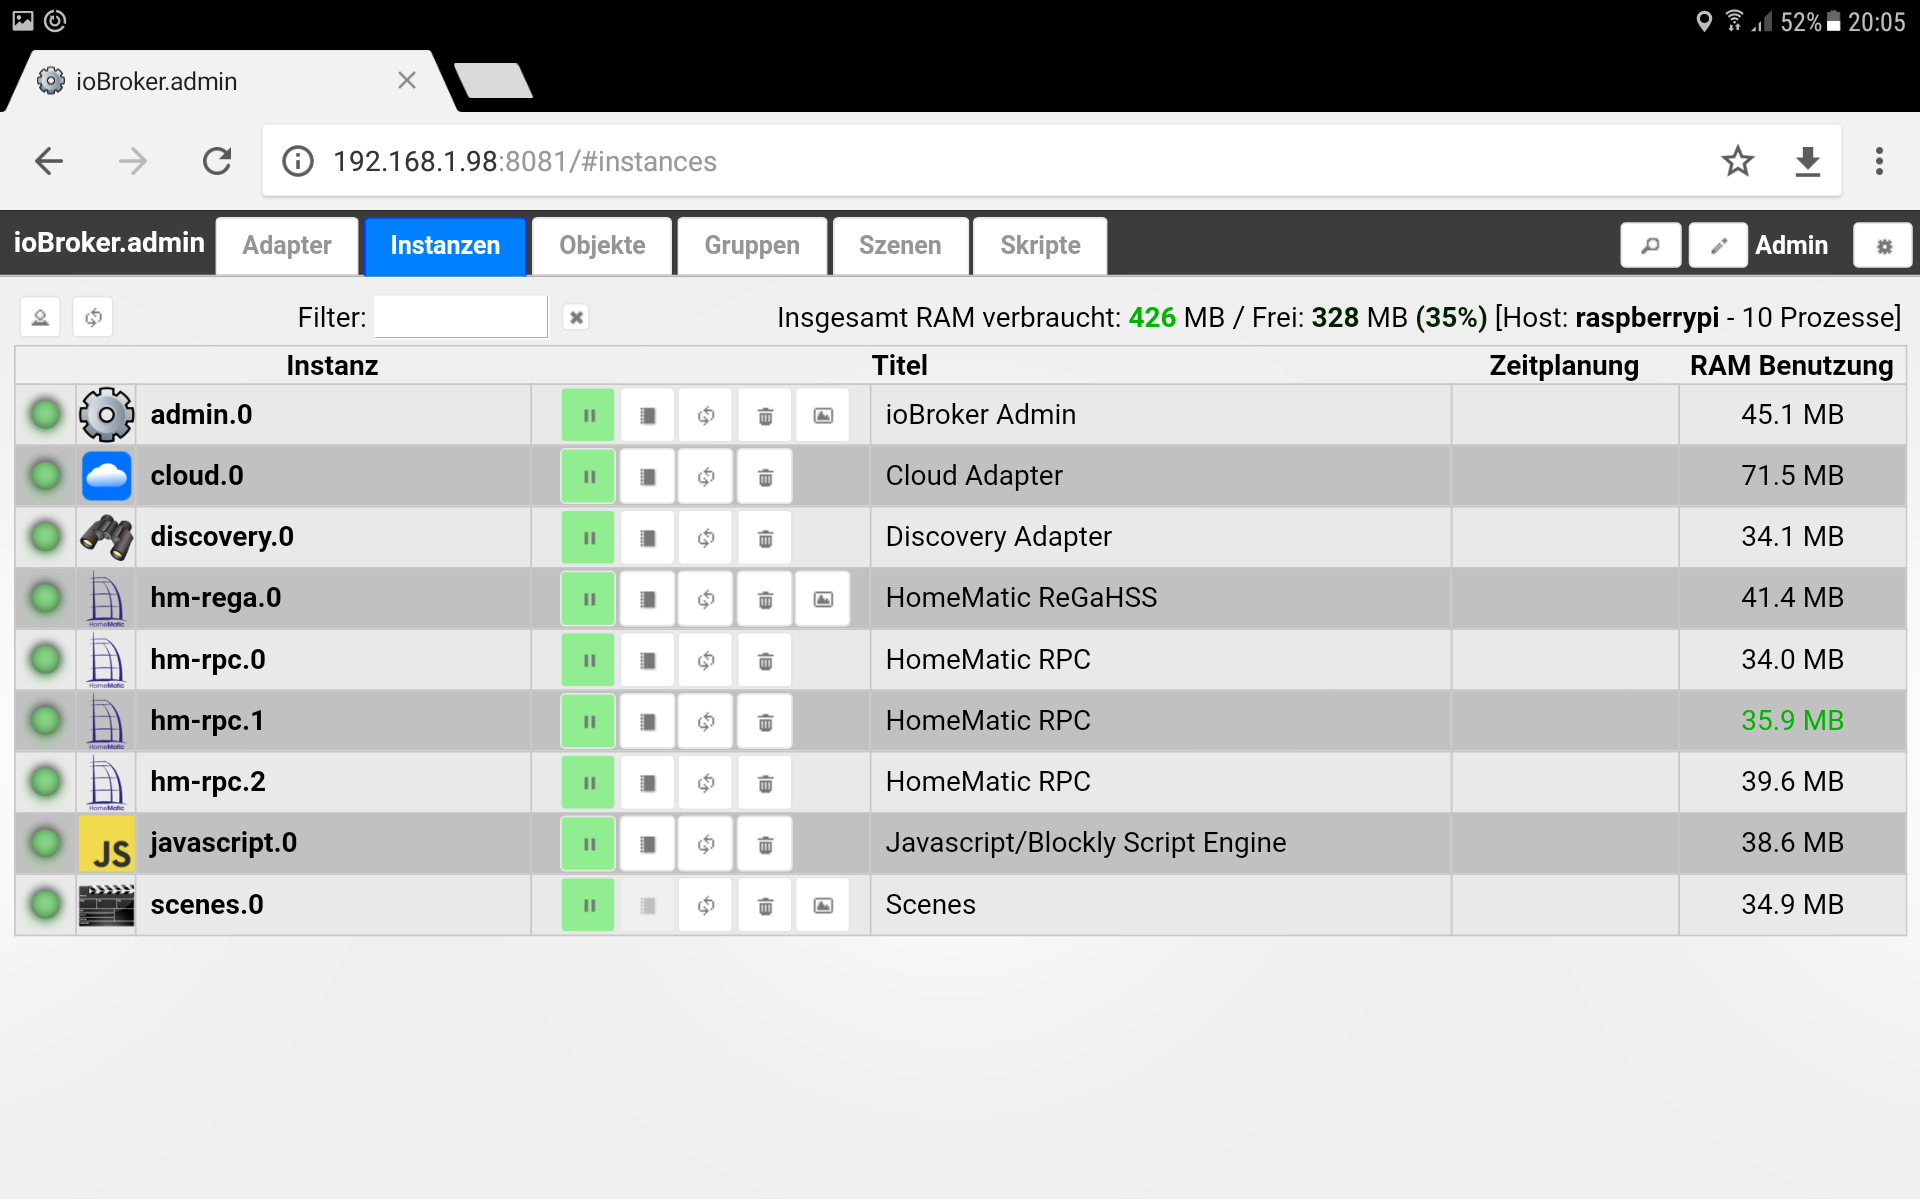The height and width of the screenshot is (1200, 1920).
Task: Restart the admin.0 instance
Action: (x=706, y=415)
